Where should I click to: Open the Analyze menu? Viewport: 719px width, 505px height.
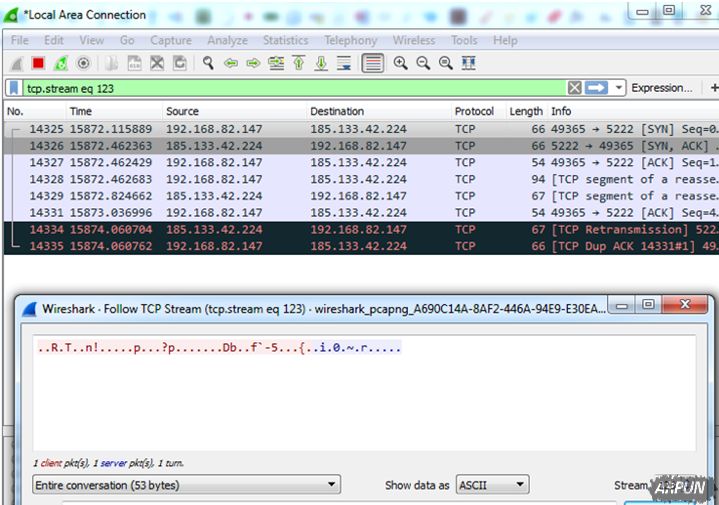click(x=227, y=40)
